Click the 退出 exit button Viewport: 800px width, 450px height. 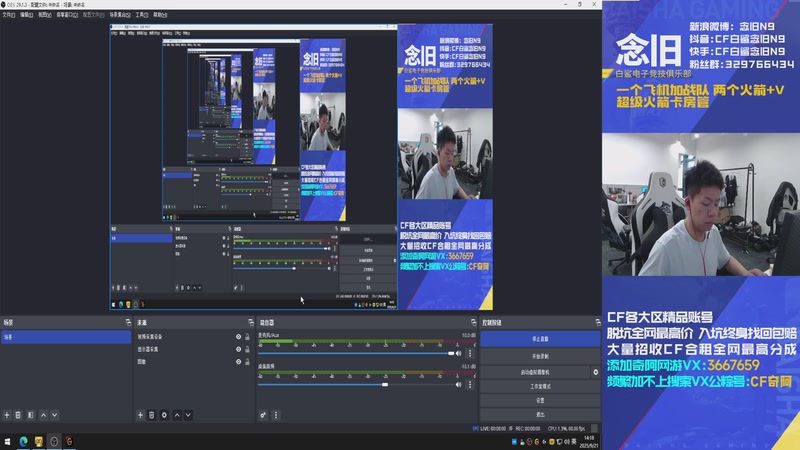click(x=540, y=414)
